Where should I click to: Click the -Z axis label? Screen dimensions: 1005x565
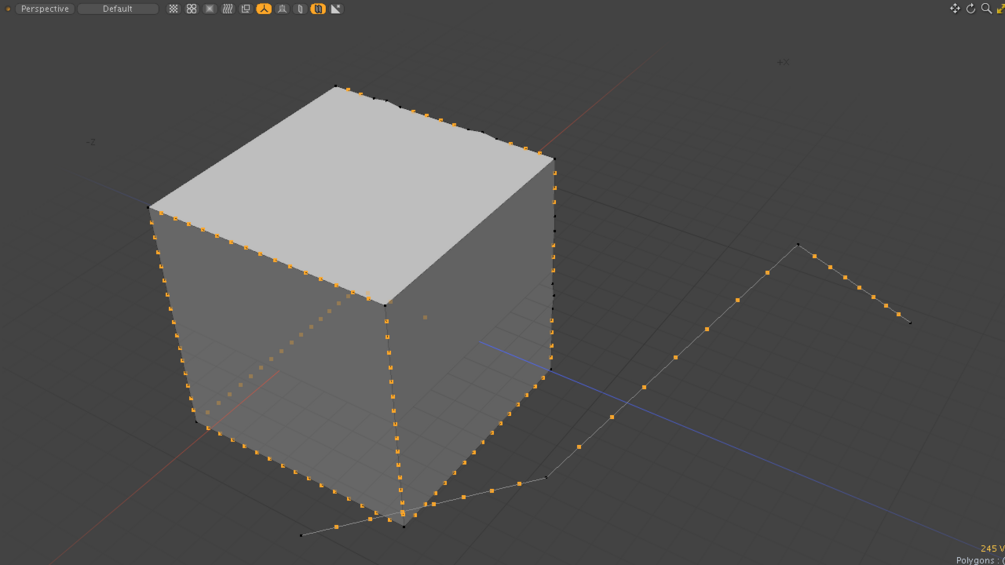[x=91, y=142]
